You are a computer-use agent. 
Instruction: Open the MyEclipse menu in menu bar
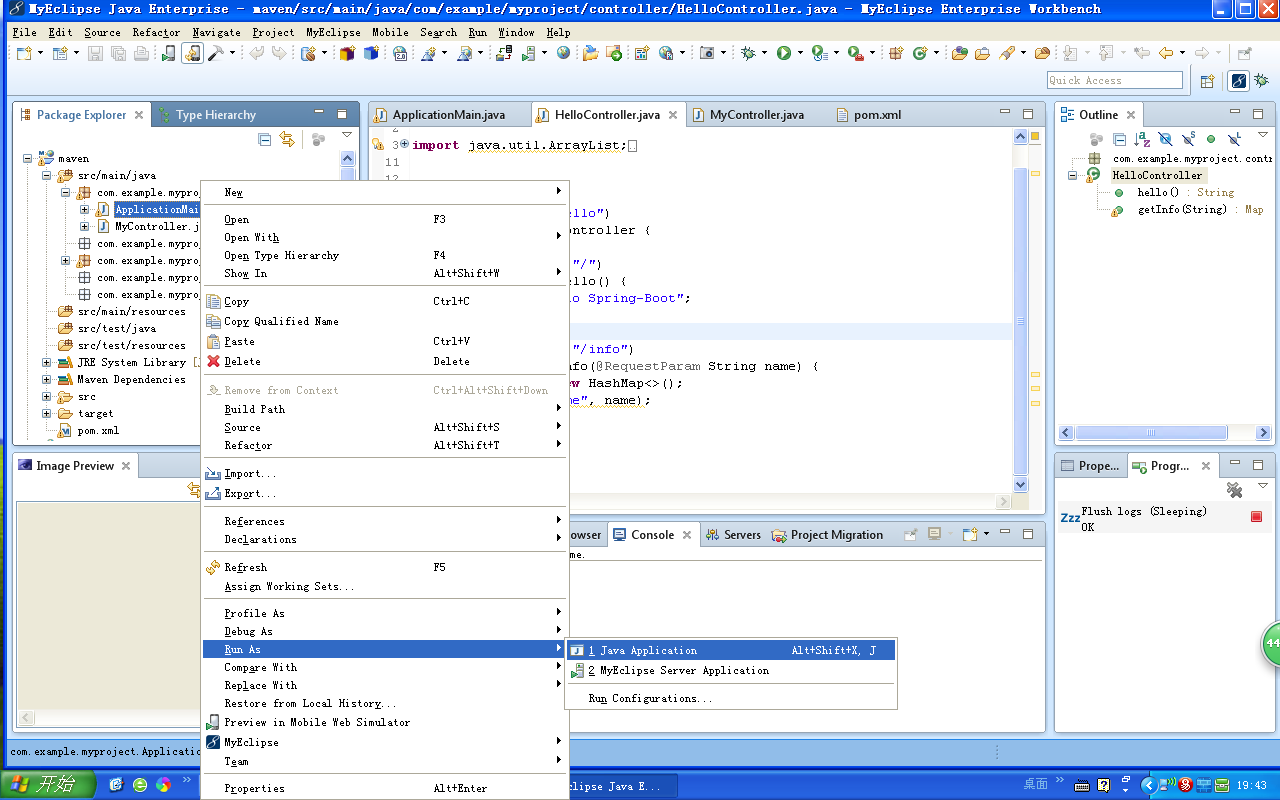333,32
